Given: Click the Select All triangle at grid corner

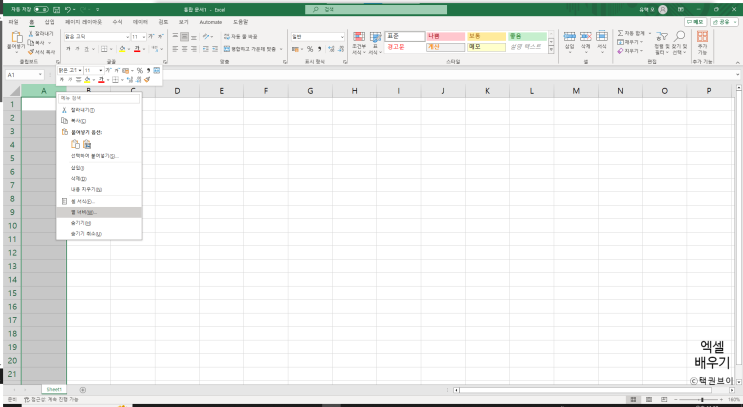Looking at the screenshot, I should click(15, 91).
